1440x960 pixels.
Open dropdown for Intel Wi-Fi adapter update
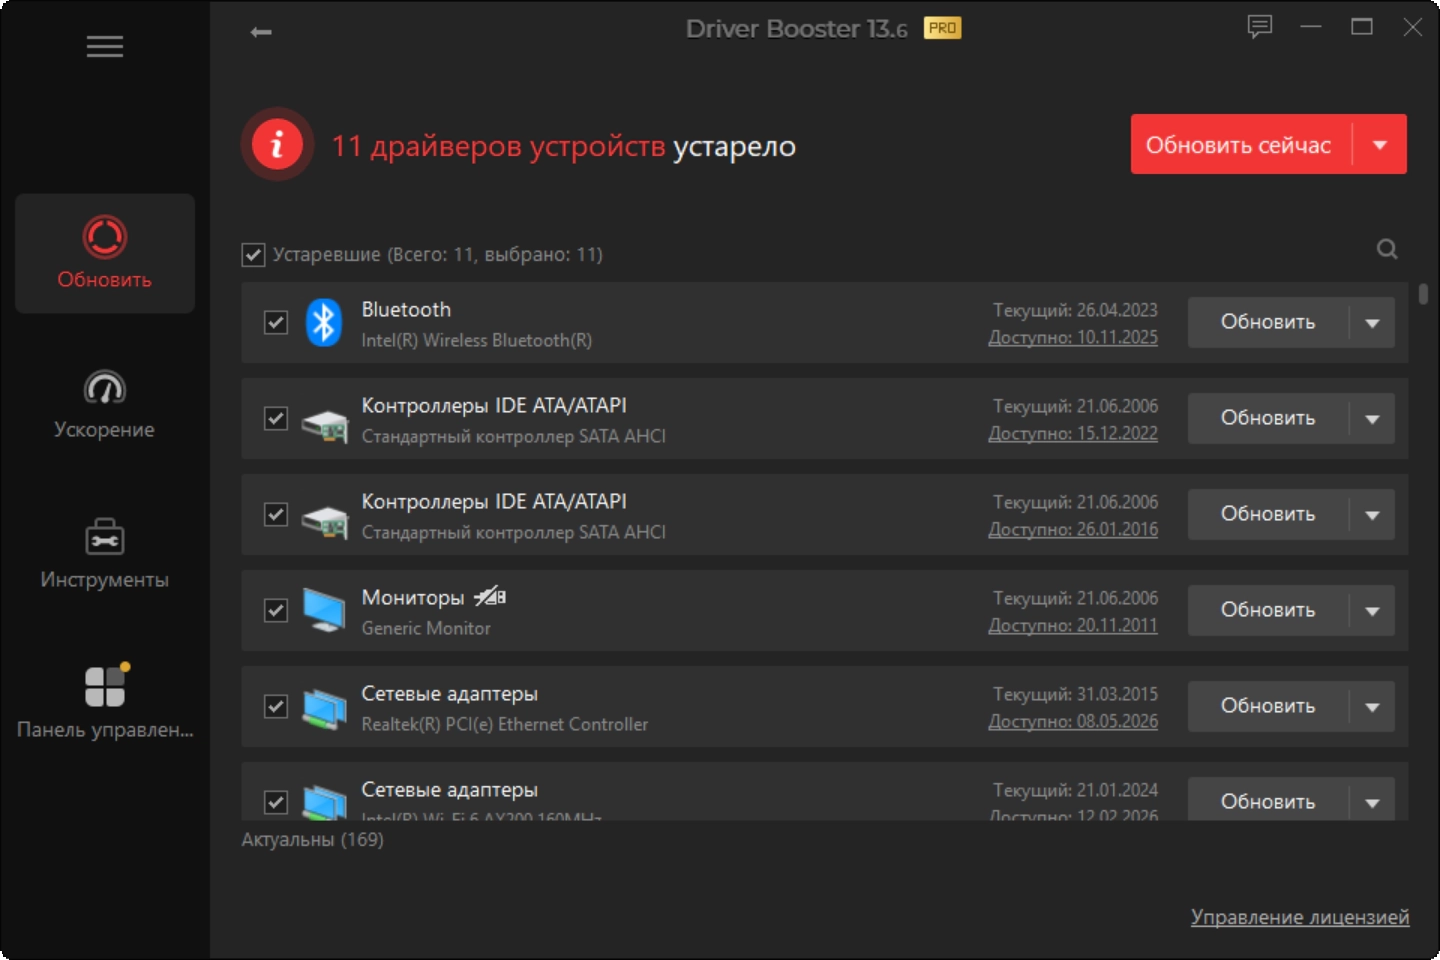click(1372, 802)
